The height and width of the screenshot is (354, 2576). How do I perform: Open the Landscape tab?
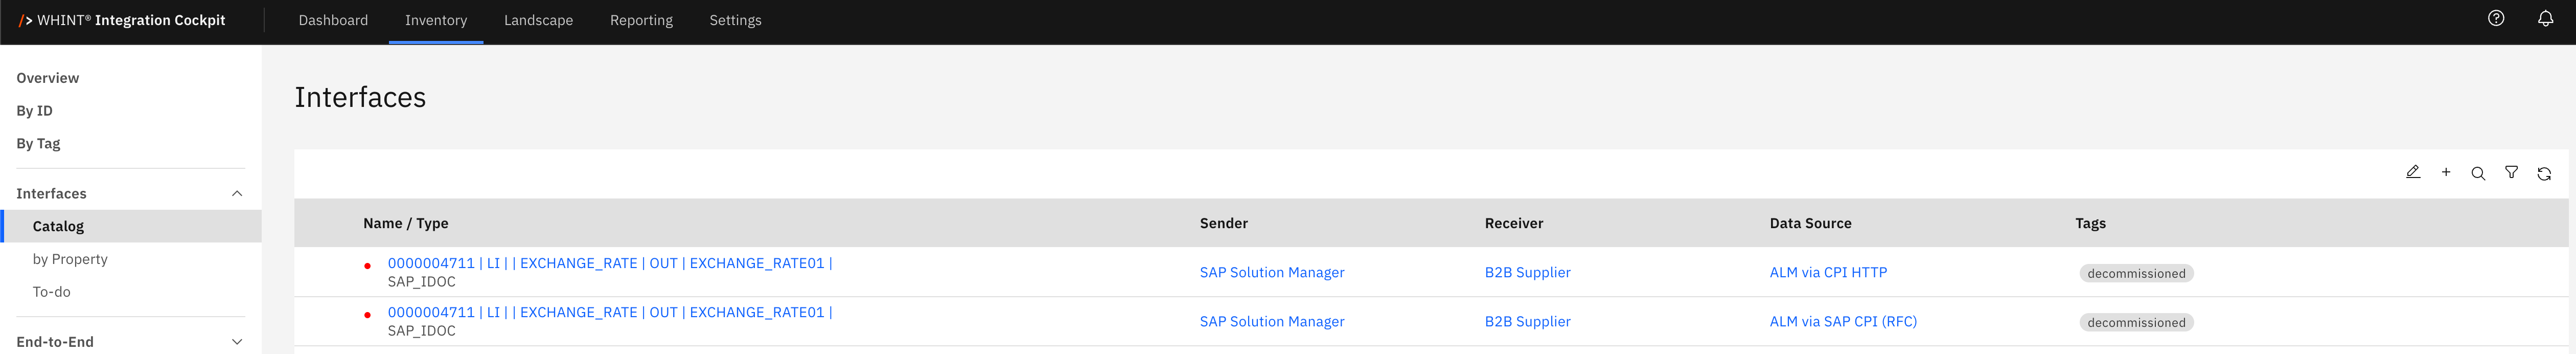pos(538,20)
